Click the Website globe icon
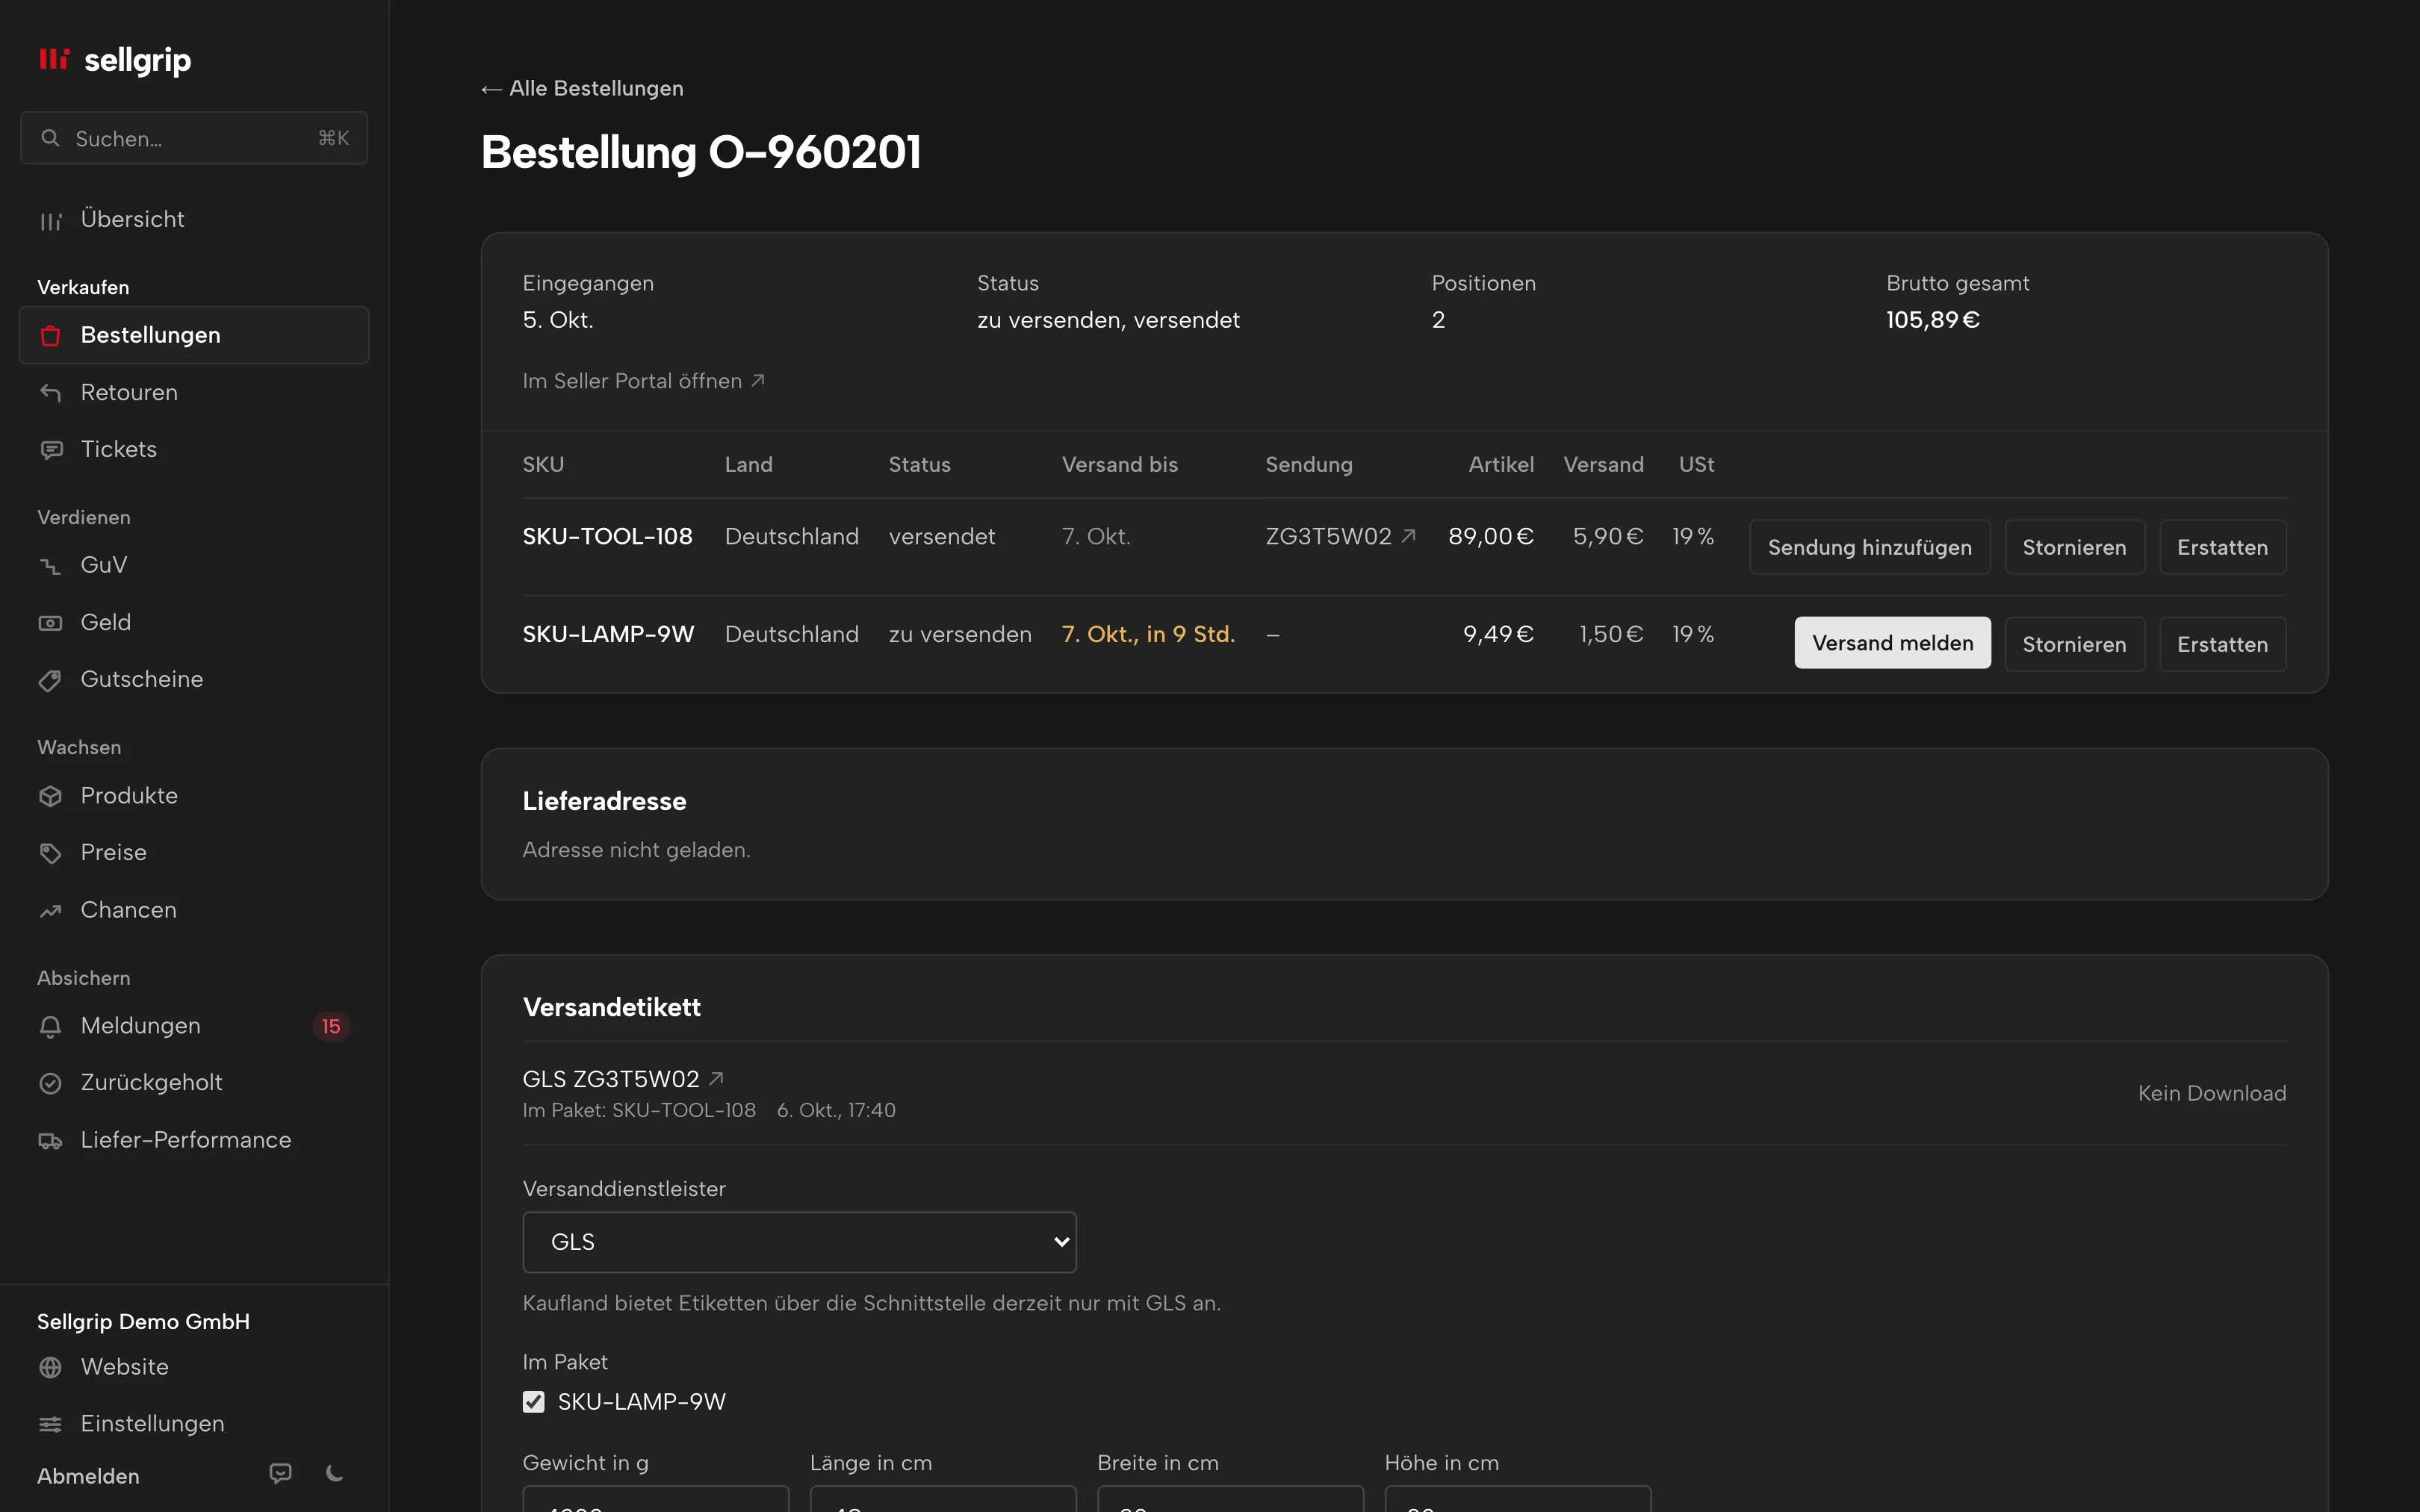The image size is (2420, 1512). [x=50, y=1367]
